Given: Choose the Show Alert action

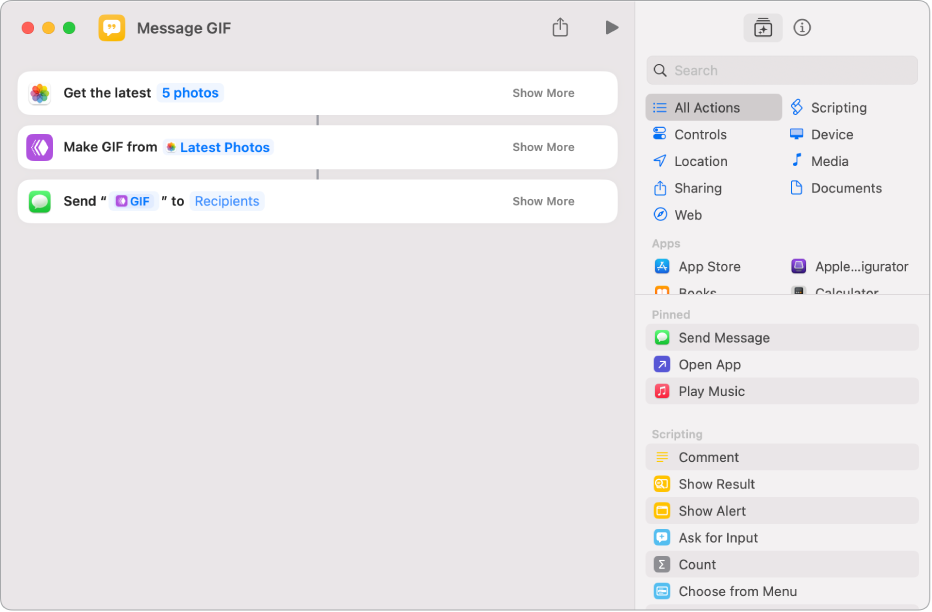Looking at the screenshot, I should point(782,510).
